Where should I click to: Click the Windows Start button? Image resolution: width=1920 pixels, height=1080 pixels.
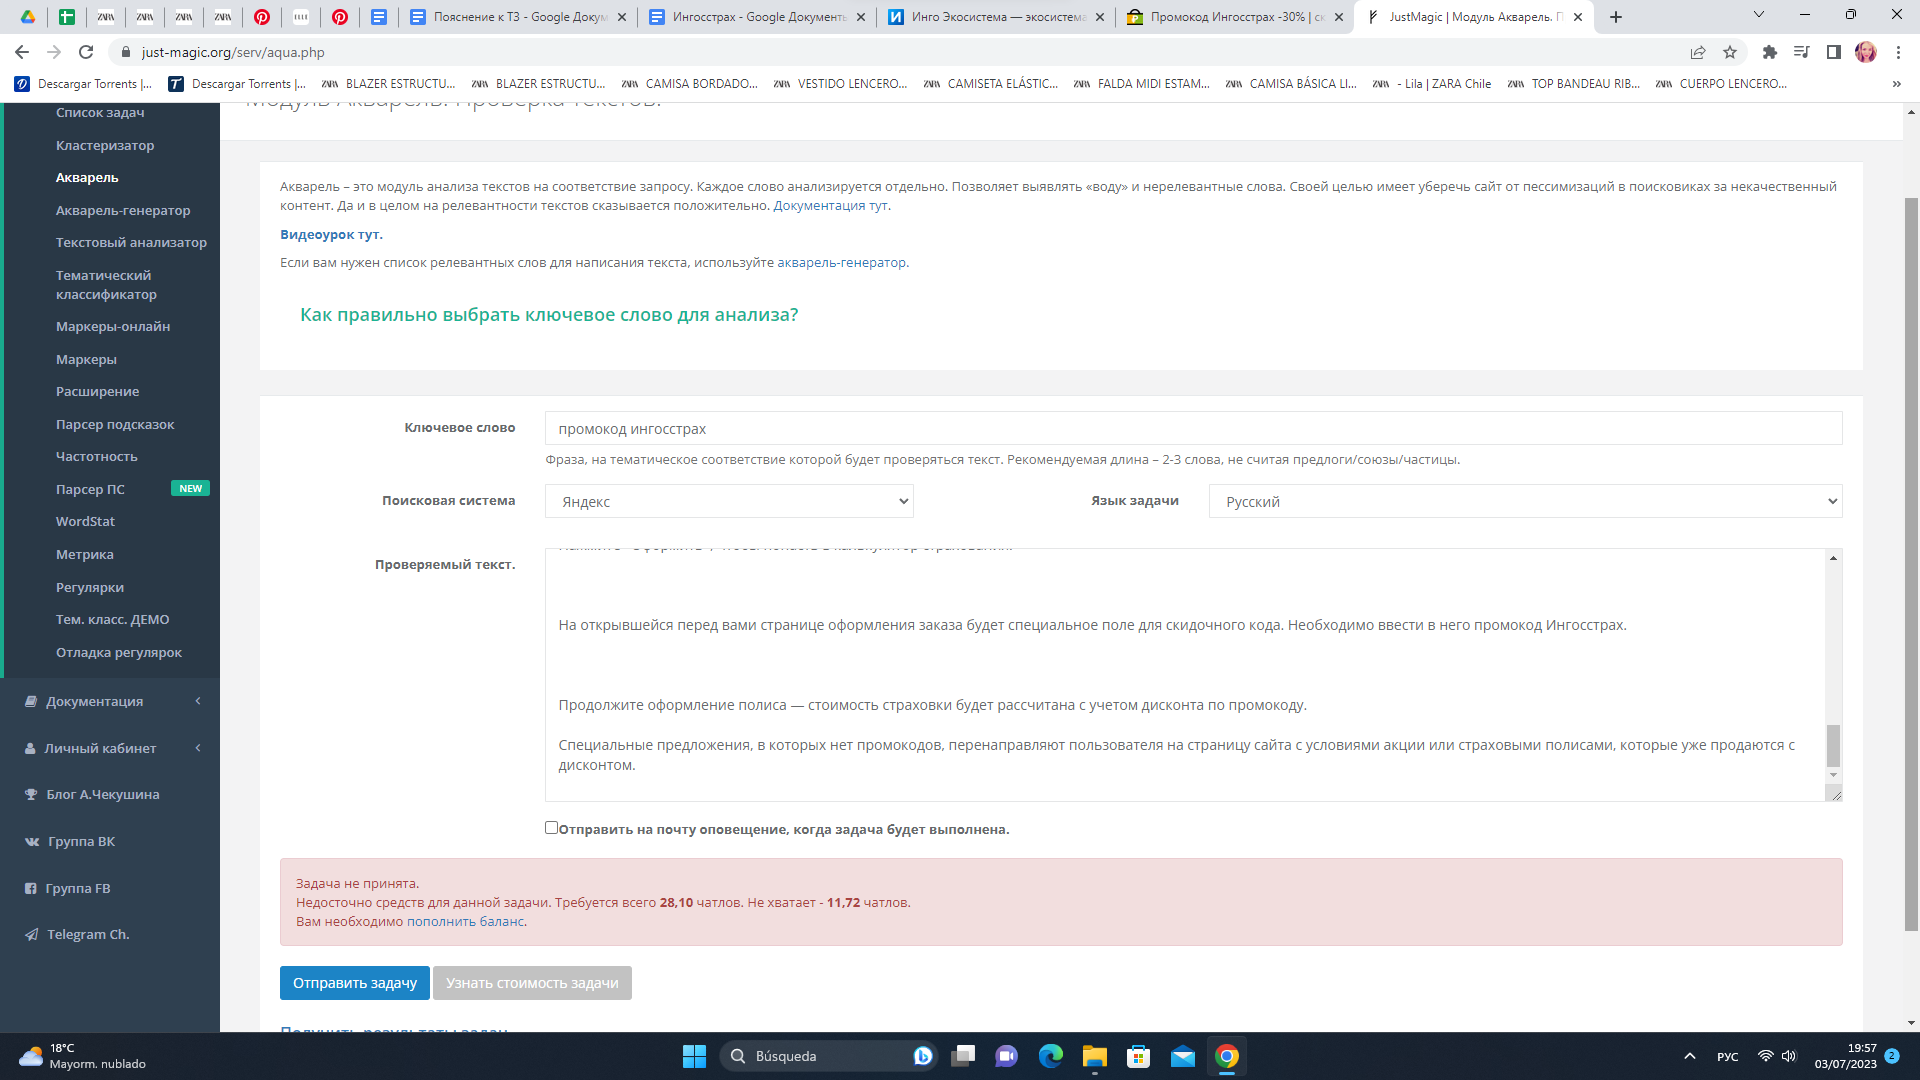[694, 1056]
